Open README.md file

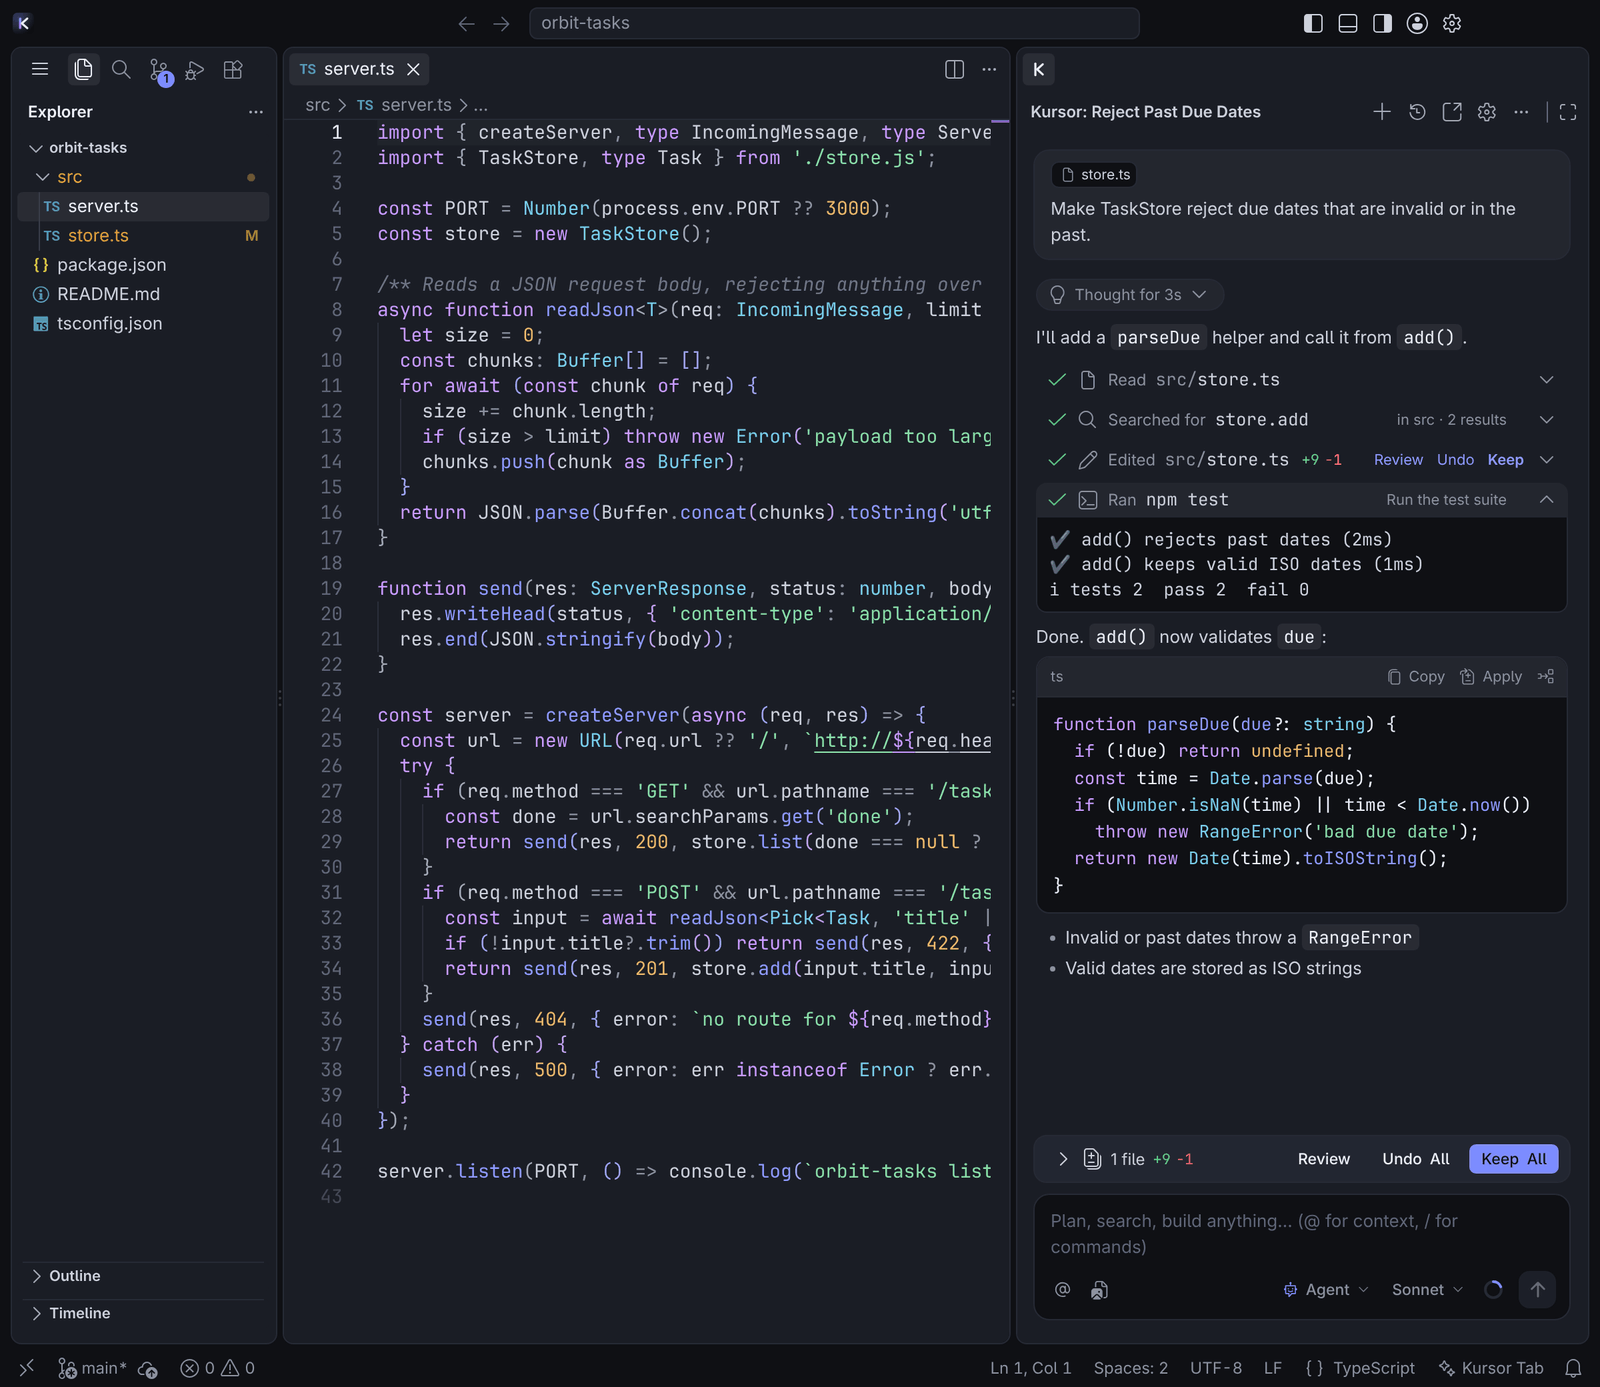click(x=144, y=294)
